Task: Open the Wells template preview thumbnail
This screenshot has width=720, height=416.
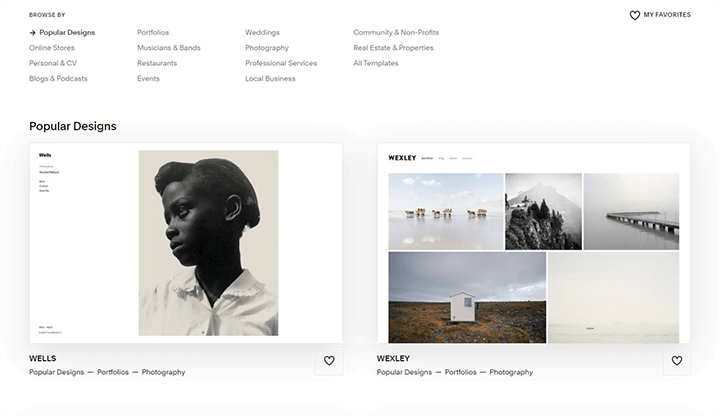Action: 186,243
